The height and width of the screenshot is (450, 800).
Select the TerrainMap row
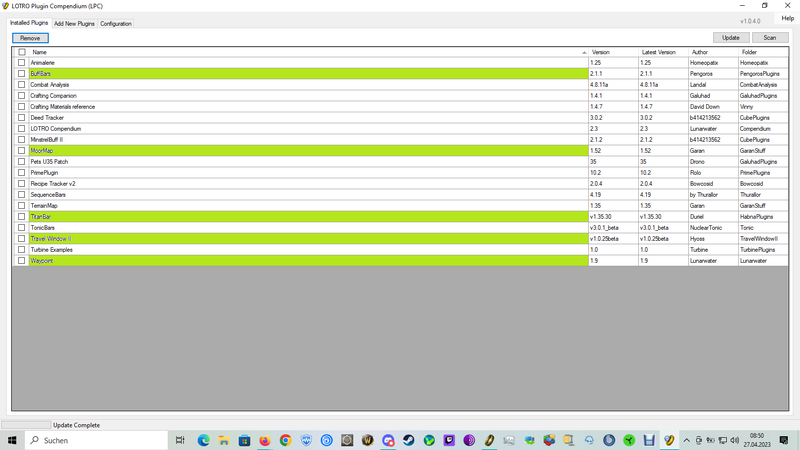(x=401, y=206)
